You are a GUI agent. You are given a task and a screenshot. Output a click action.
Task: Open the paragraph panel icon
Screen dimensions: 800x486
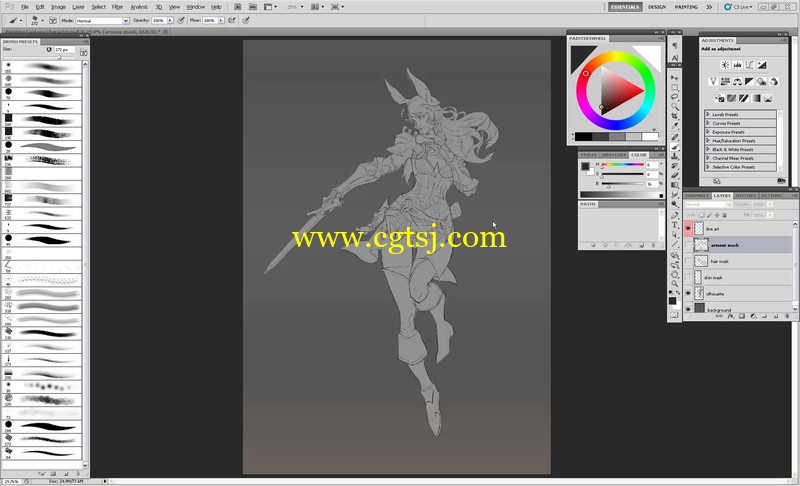674,45
